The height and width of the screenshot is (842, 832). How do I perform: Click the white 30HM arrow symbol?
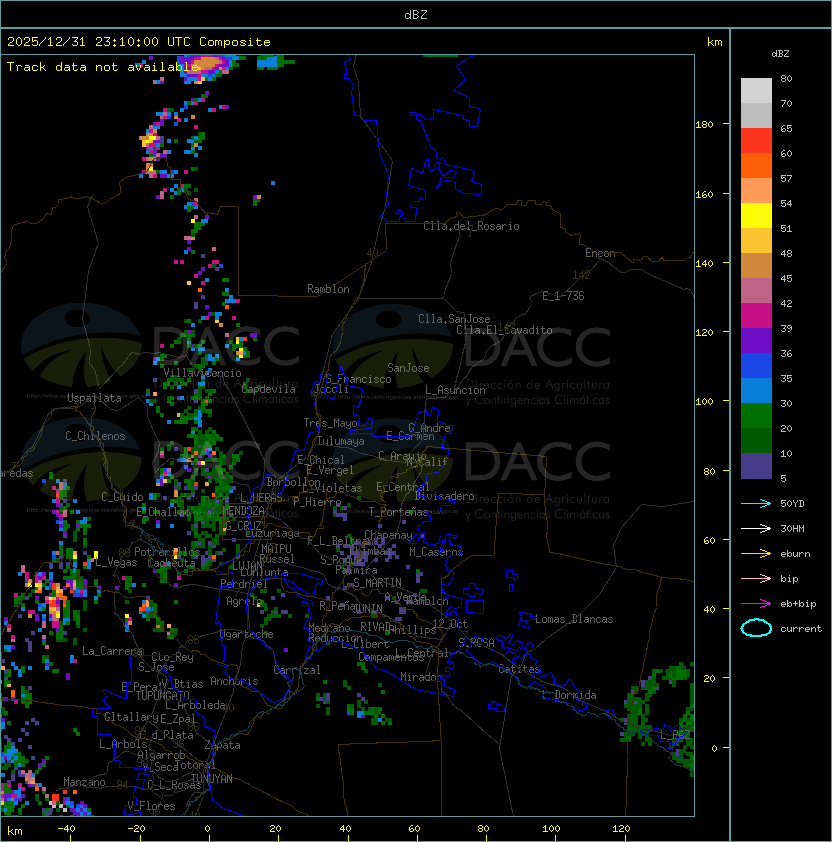tap(756, 528)
